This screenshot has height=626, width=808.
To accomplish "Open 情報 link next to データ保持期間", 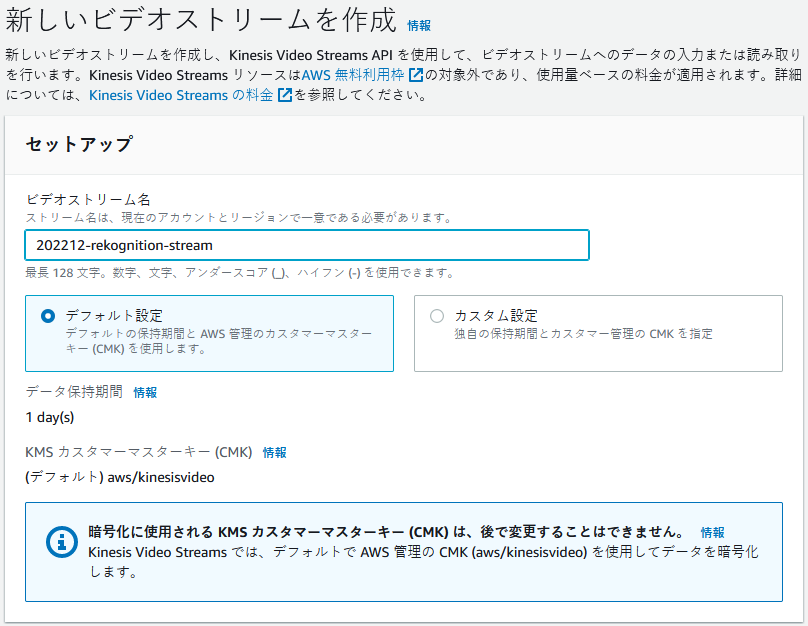I will point(145,393).
